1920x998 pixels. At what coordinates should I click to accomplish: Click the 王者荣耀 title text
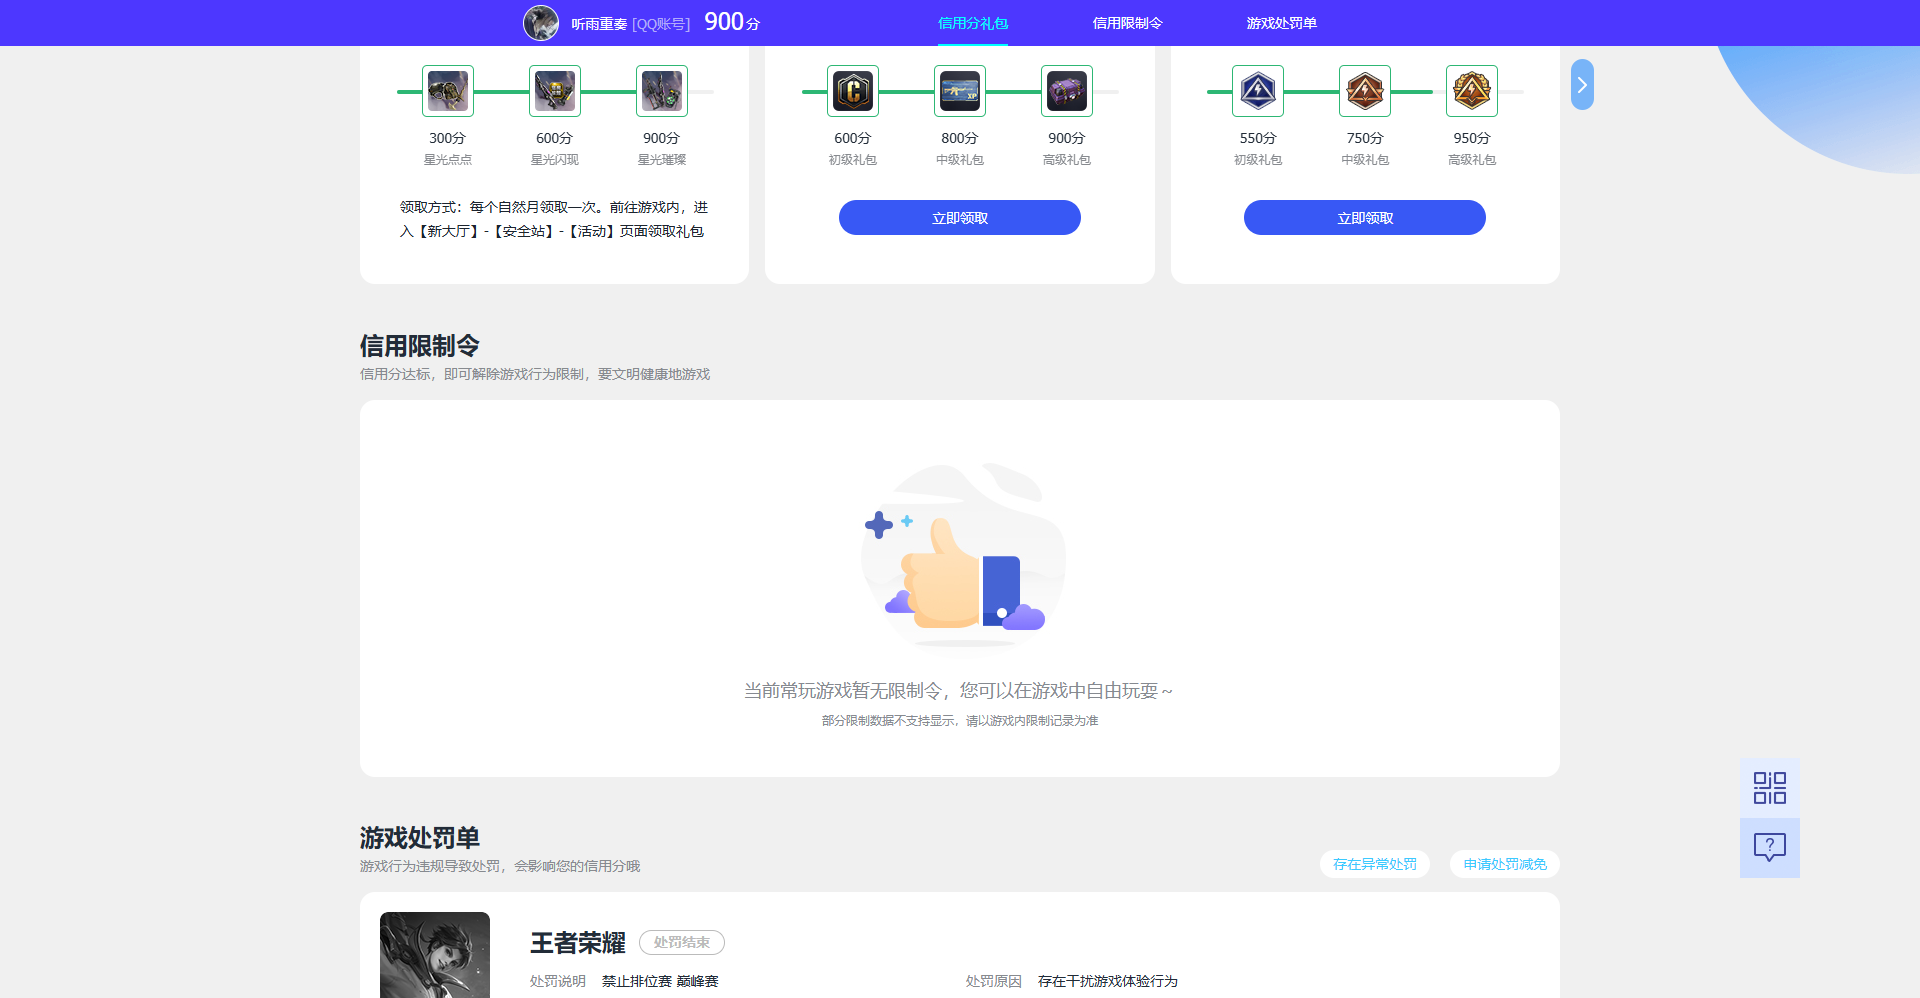(x=578, y=943)
